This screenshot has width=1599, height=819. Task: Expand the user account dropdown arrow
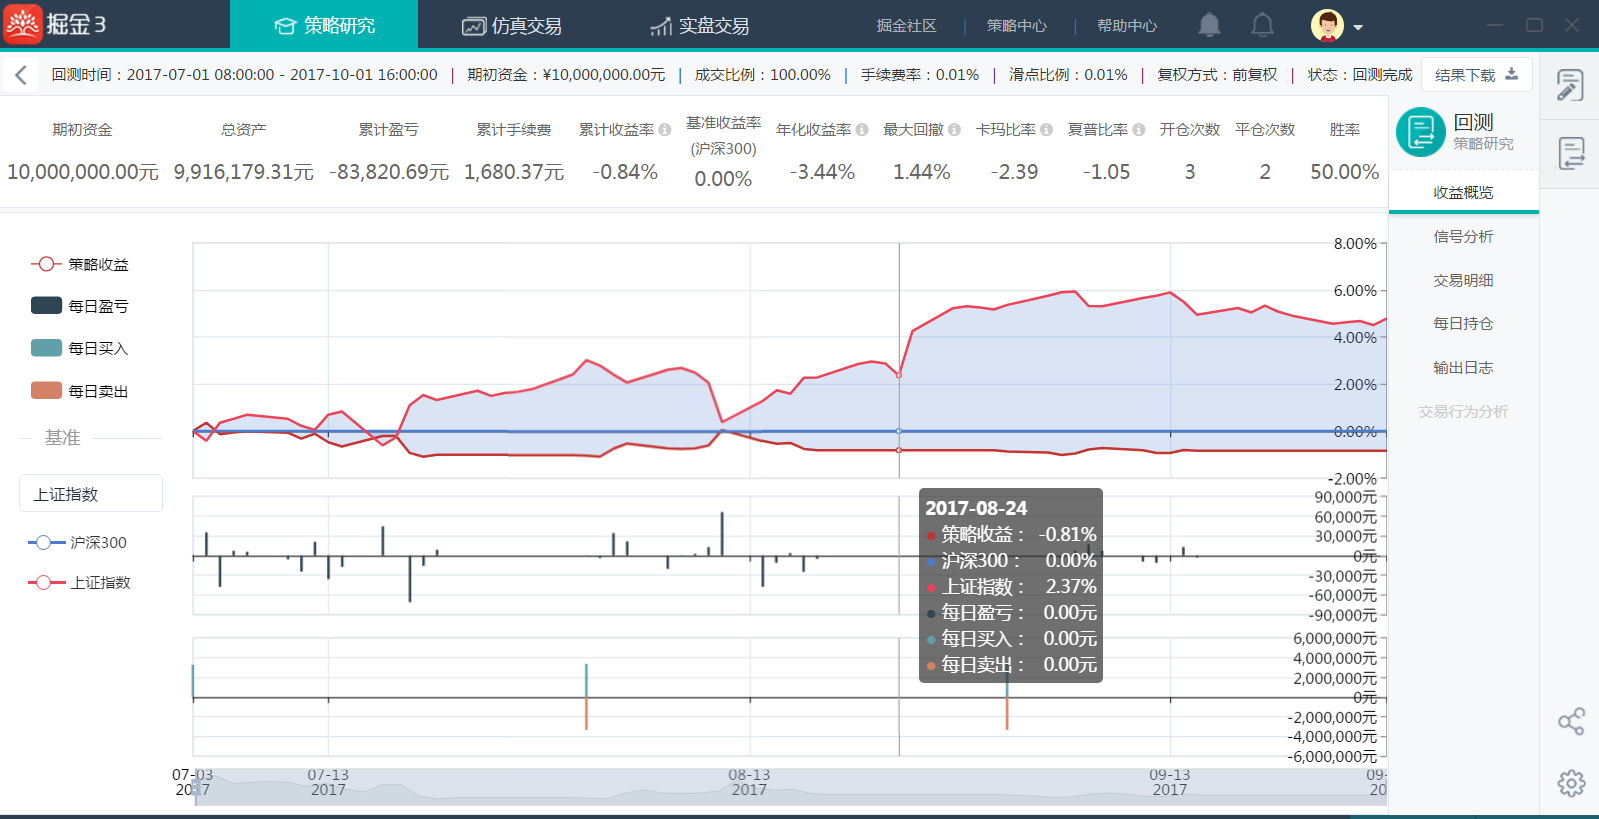(1358, 28)
